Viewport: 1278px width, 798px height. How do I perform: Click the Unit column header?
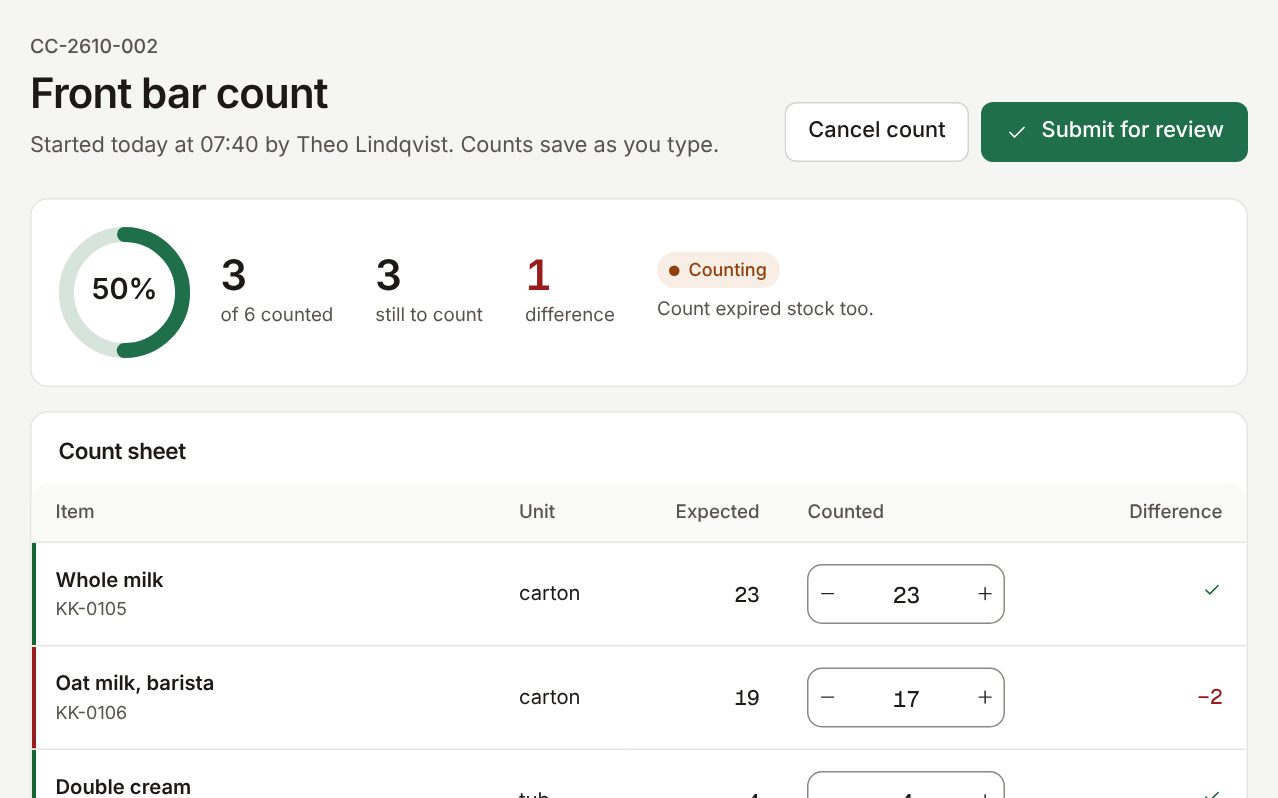point(537,511)
